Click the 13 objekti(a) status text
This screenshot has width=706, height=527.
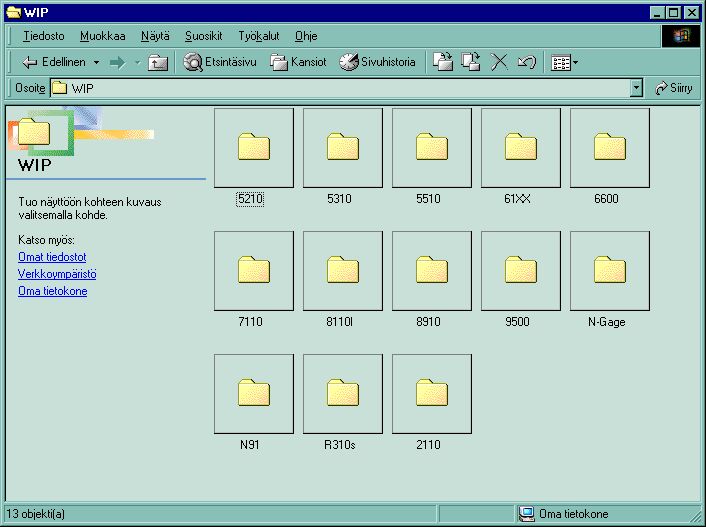point(36,513)
